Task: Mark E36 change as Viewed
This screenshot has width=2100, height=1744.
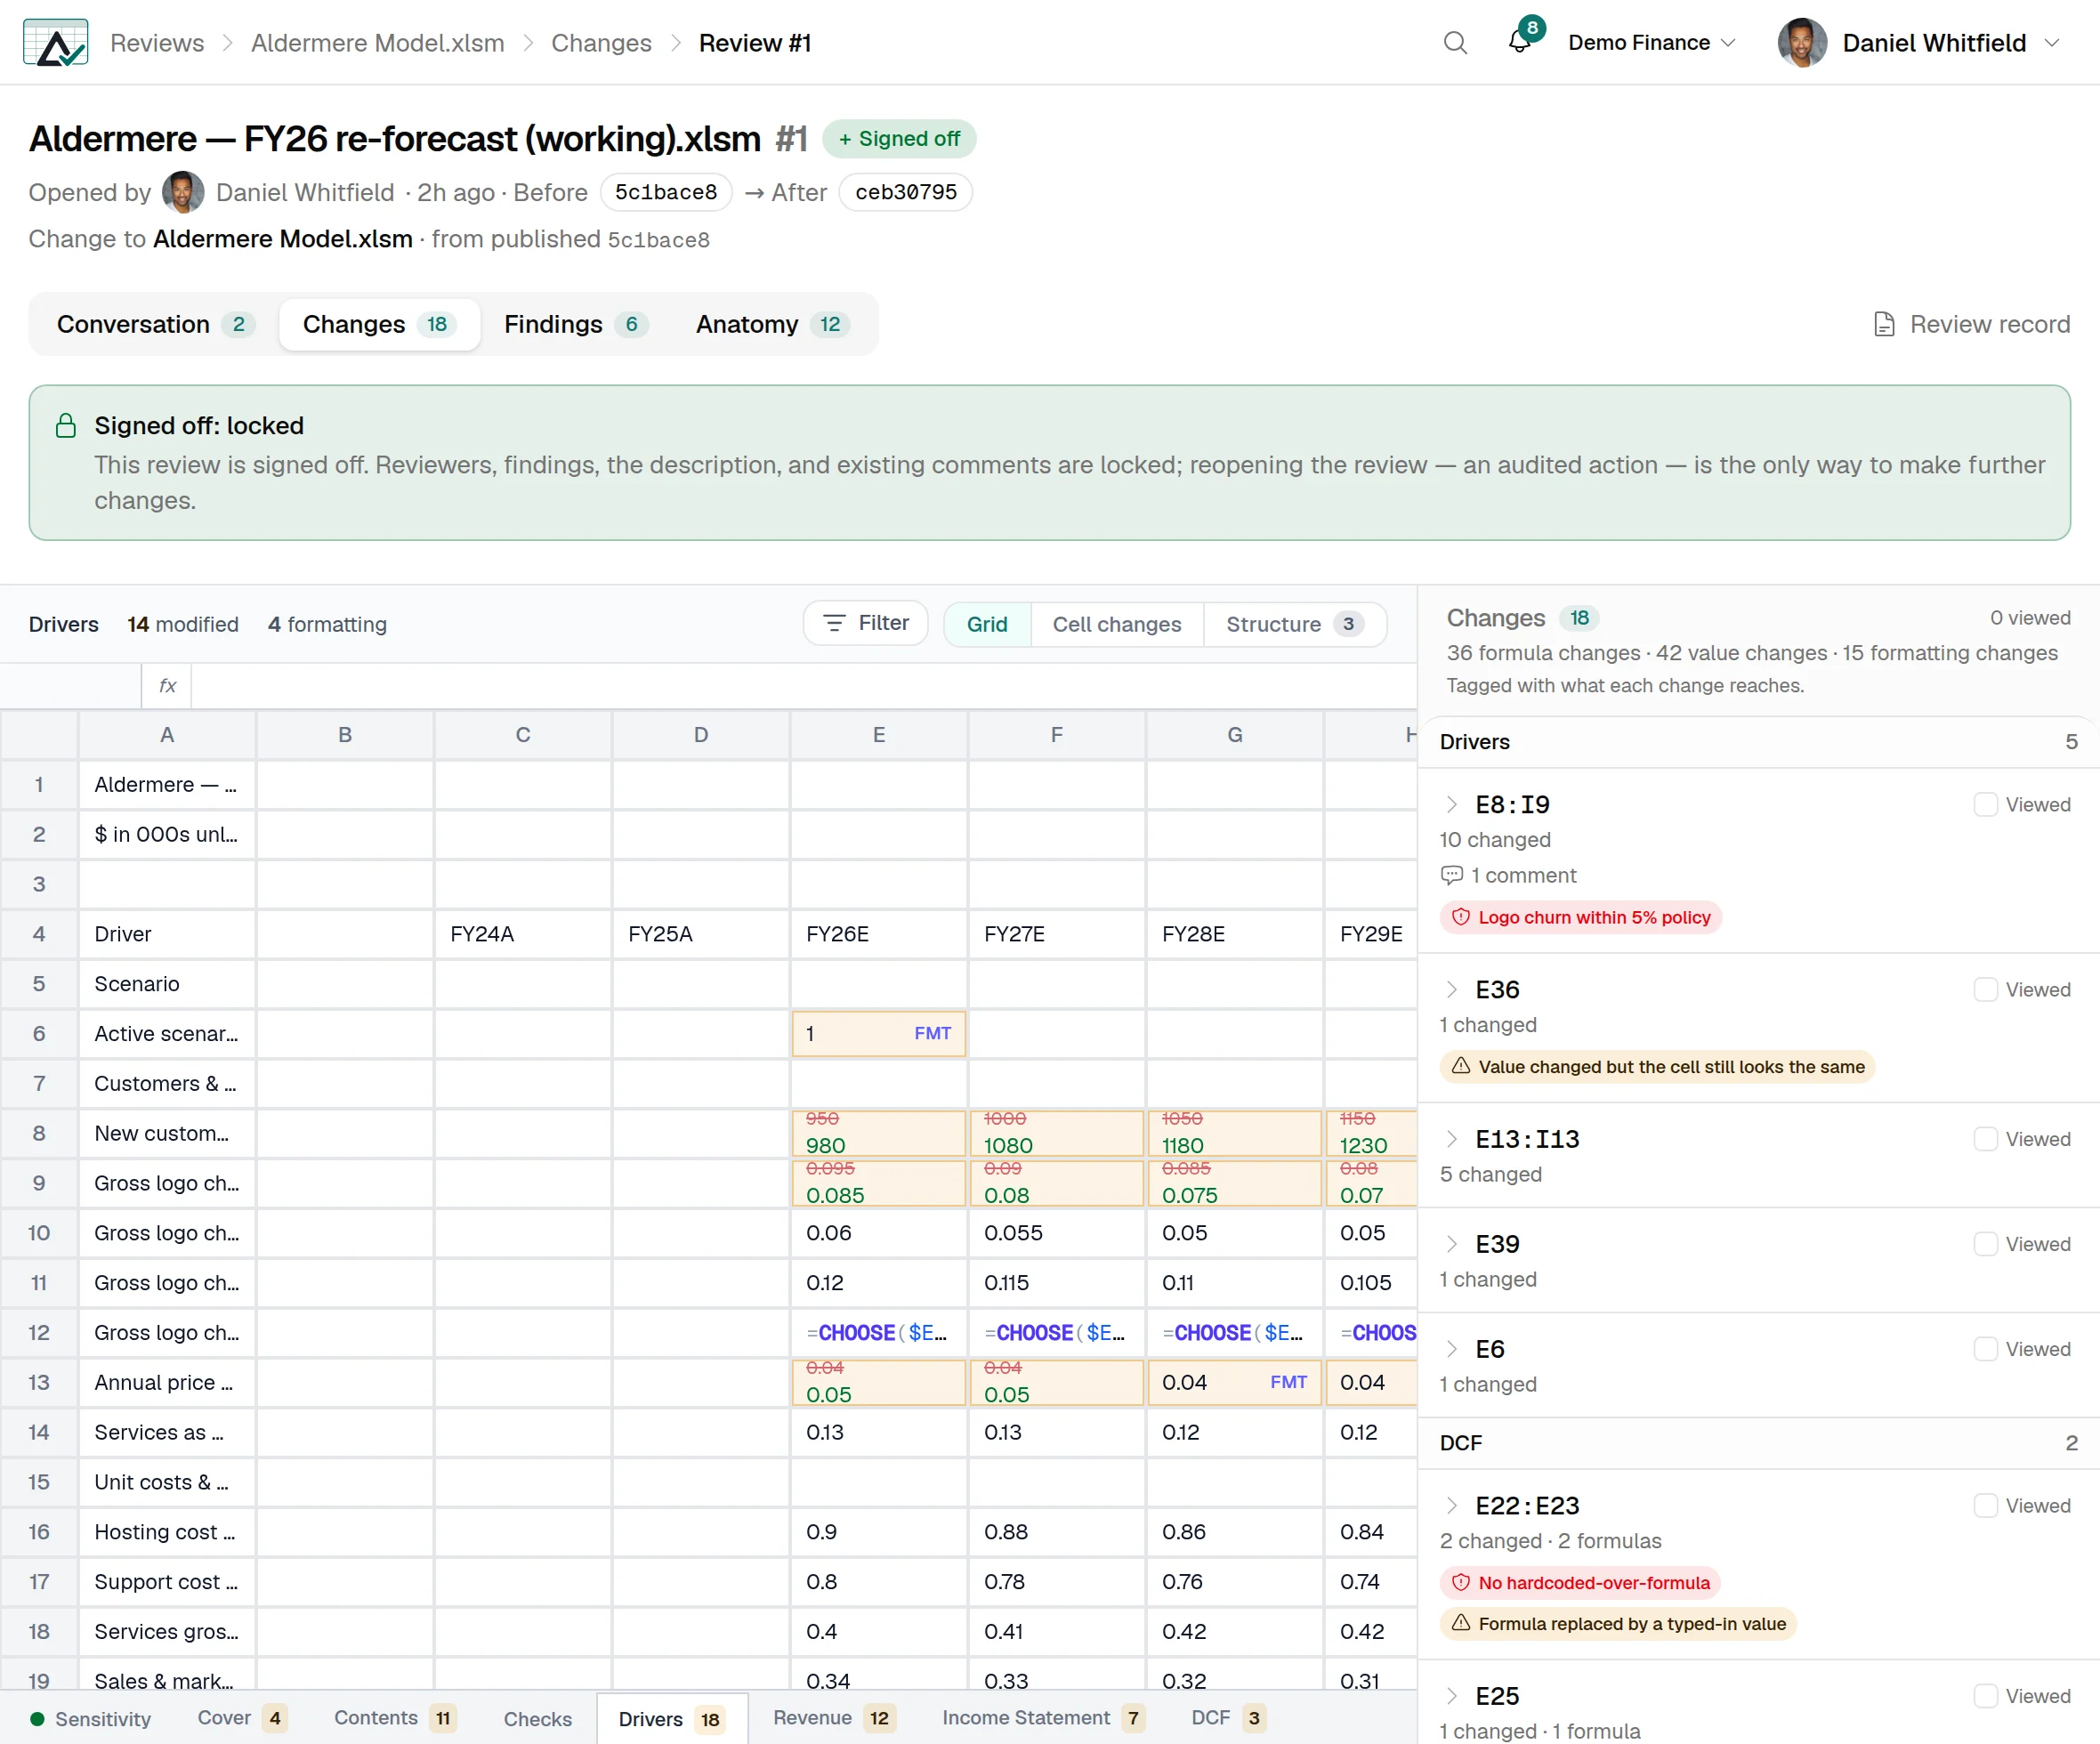Action: coord(1985,990)
